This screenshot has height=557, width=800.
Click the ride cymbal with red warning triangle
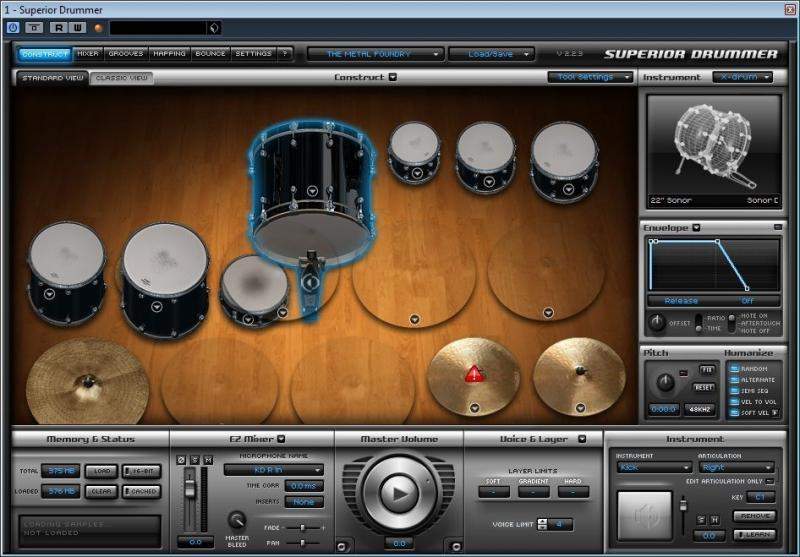pos(474,376)
